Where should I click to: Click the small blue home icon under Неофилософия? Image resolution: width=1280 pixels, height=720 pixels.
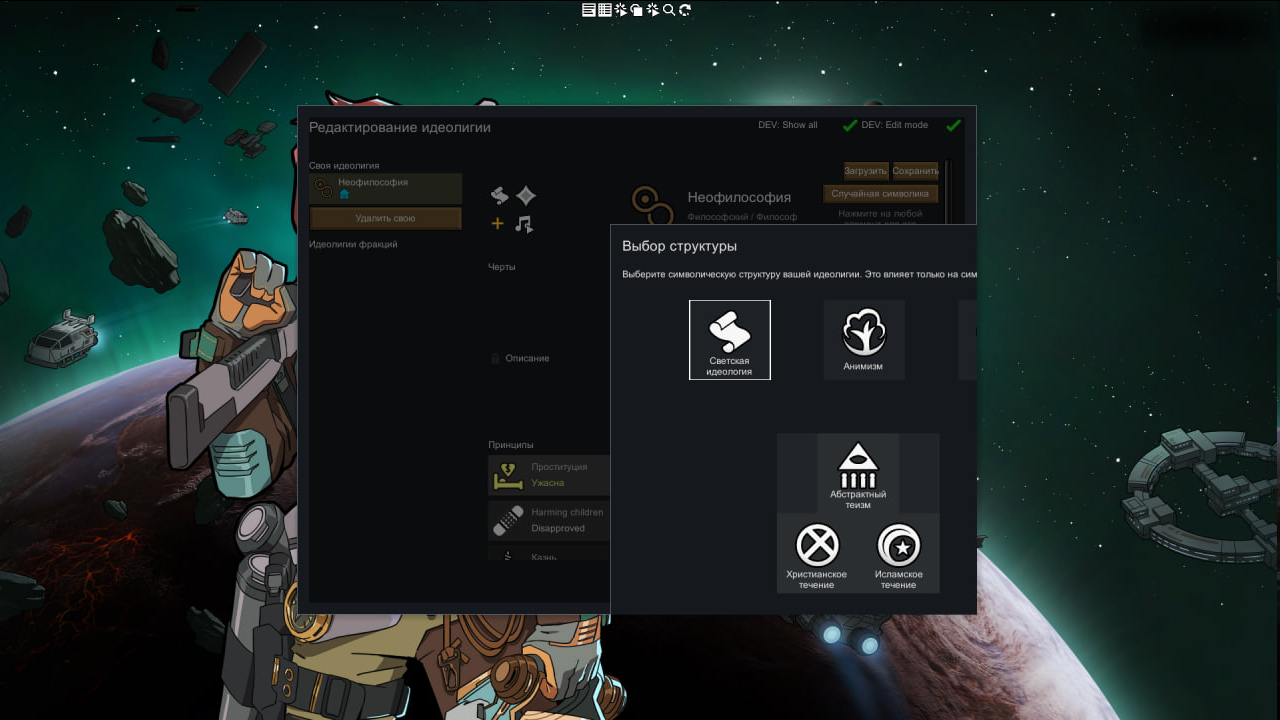pyautogui.click(x=344, y=194)
